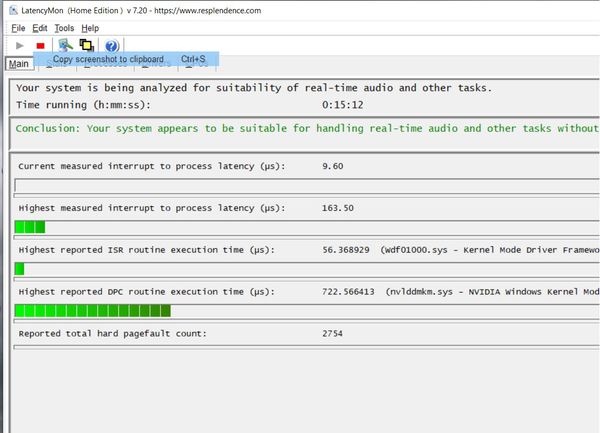Click the magnifier analysis toolbar icon
Image resolution: width=600 pixels, height=433 pixels.
65,45
